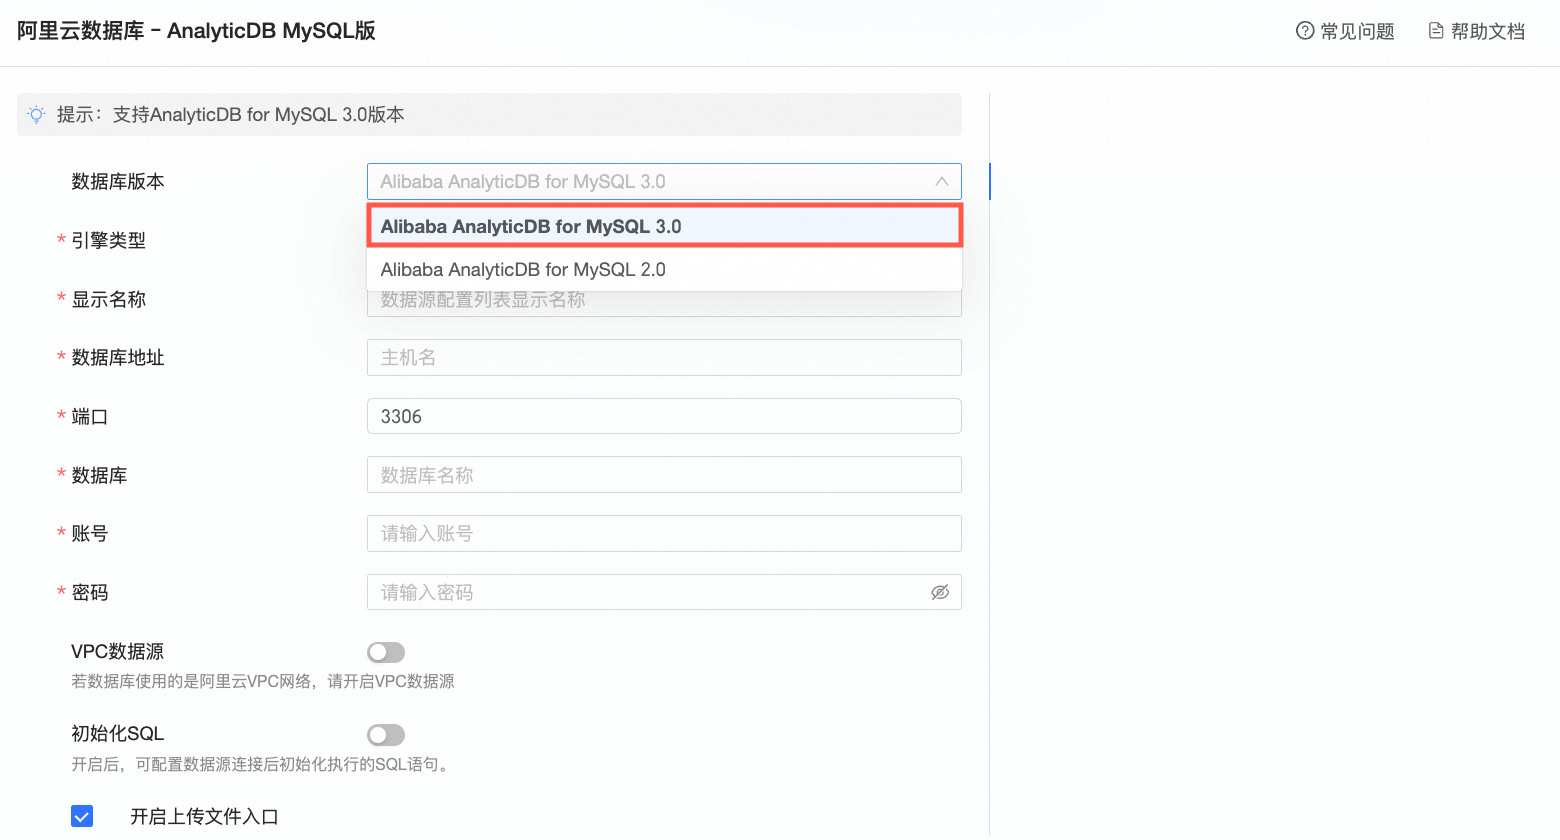Click the 开启上传文件入口 label text

[x=204, y=817]
